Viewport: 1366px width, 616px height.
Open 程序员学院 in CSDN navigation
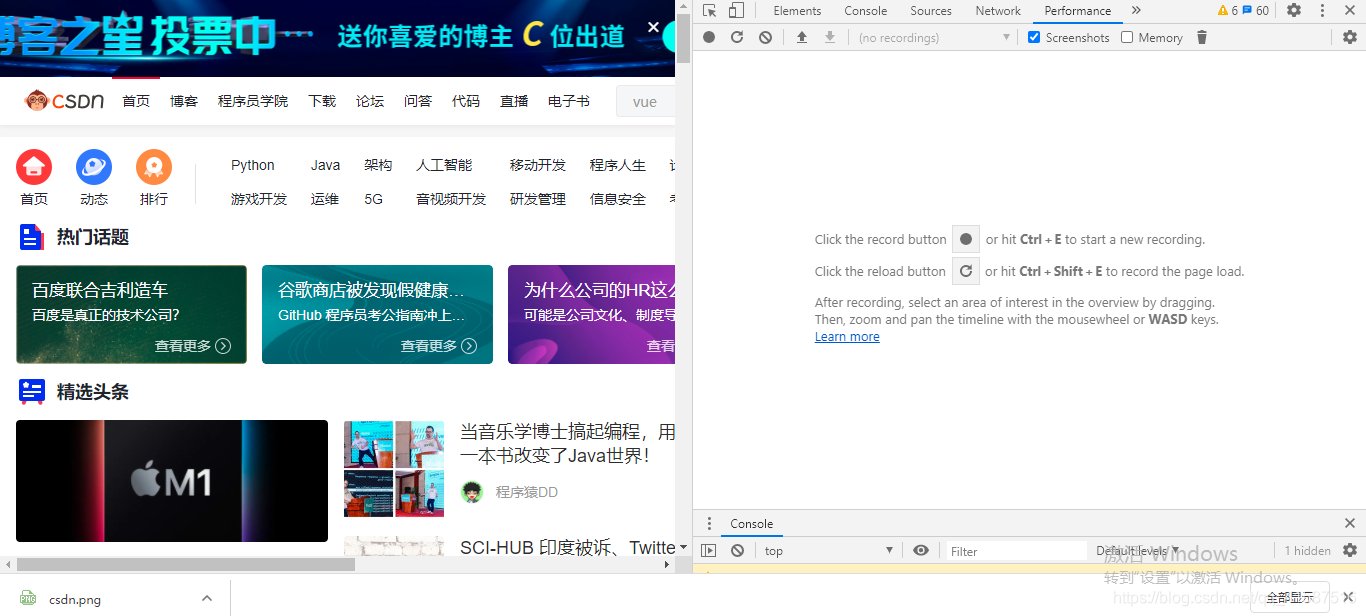click(x=253, y=101)
